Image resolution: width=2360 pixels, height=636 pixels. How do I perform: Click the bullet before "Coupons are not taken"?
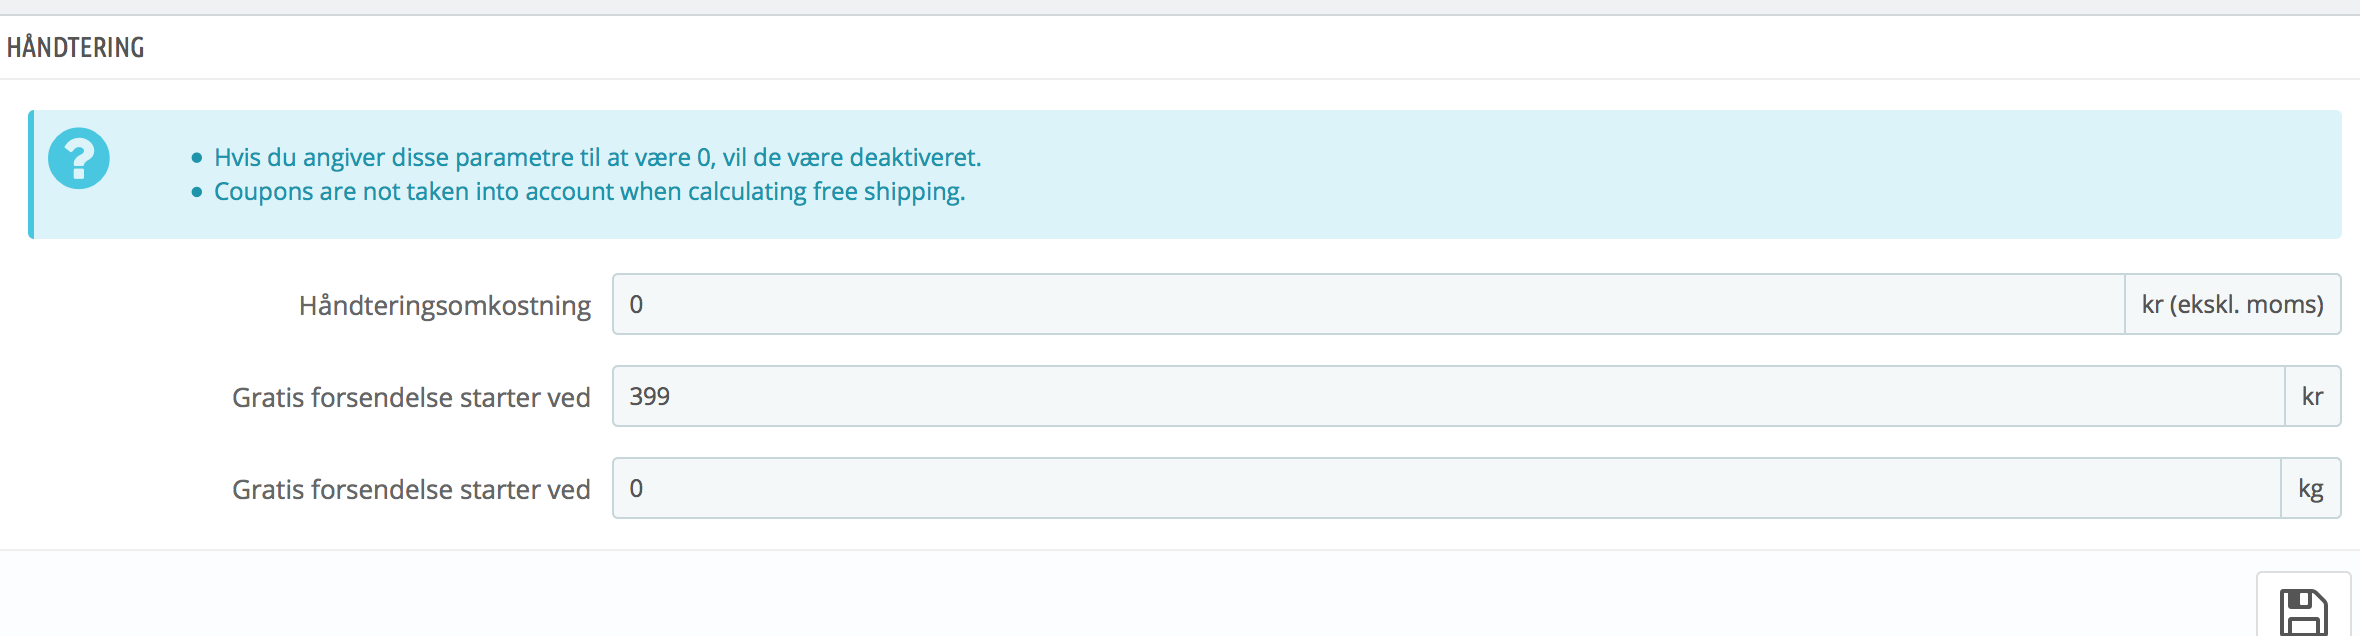pos(197,192)
